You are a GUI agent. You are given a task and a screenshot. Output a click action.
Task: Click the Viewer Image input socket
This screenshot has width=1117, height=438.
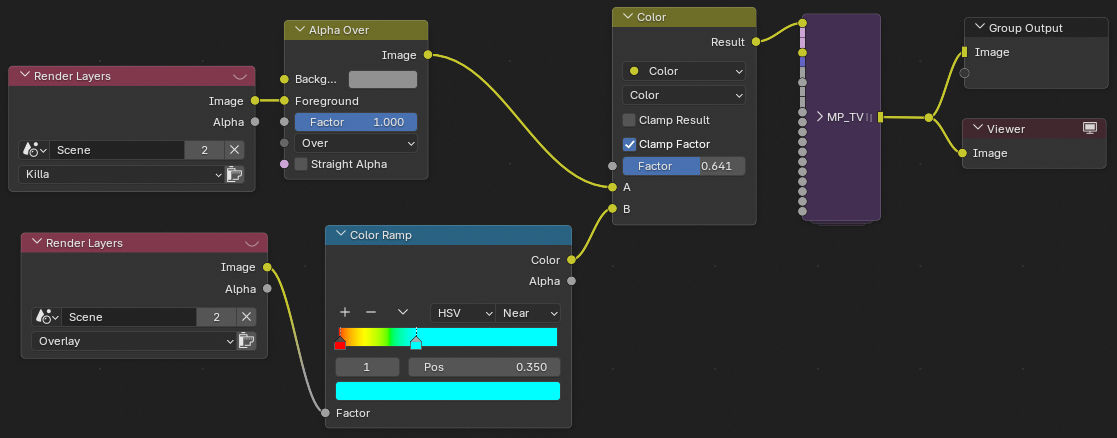(x=962, y=153)
